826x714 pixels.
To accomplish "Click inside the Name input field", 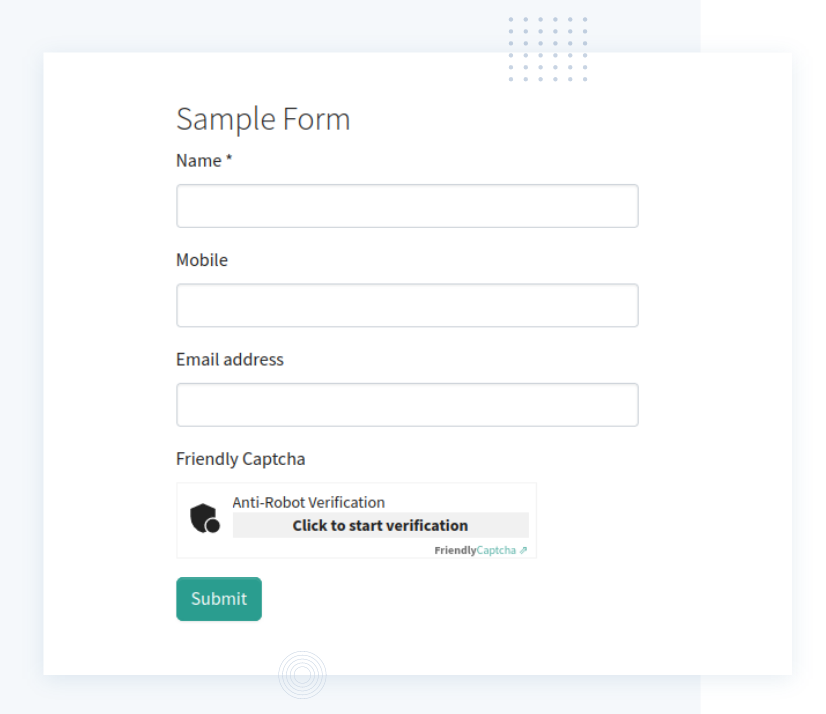I will (x=407, y=205).
